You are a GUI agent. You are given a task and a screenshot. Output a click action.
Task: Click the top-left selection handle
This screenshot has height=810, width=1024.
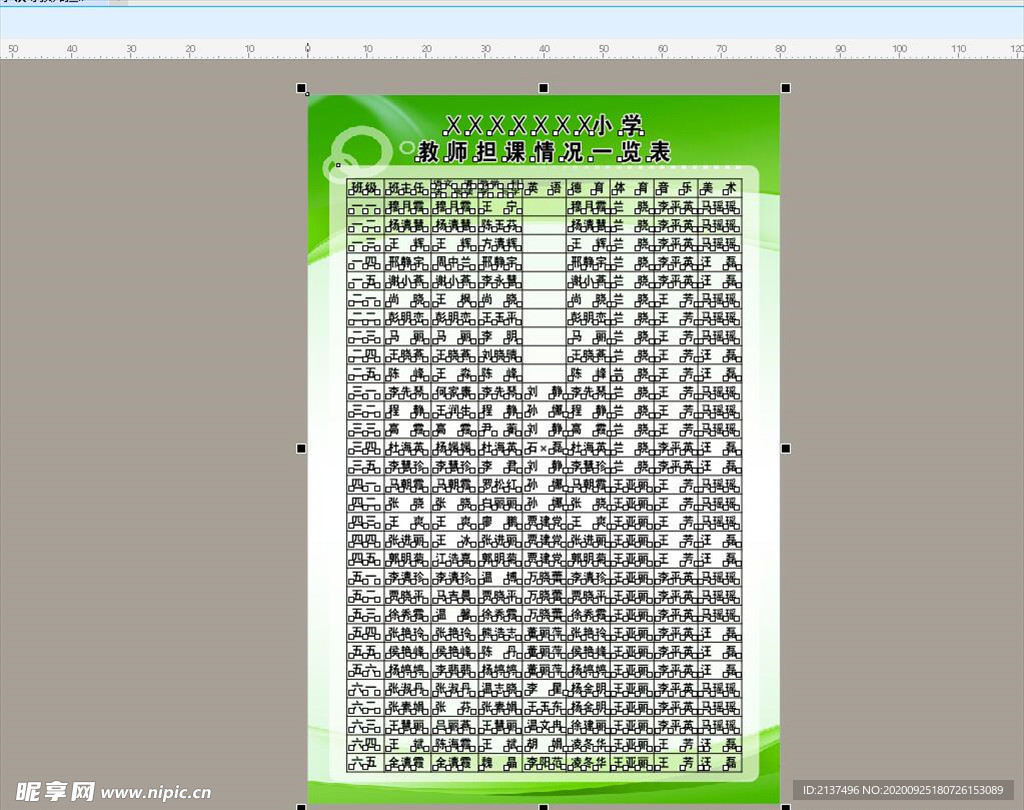point(301,88)
